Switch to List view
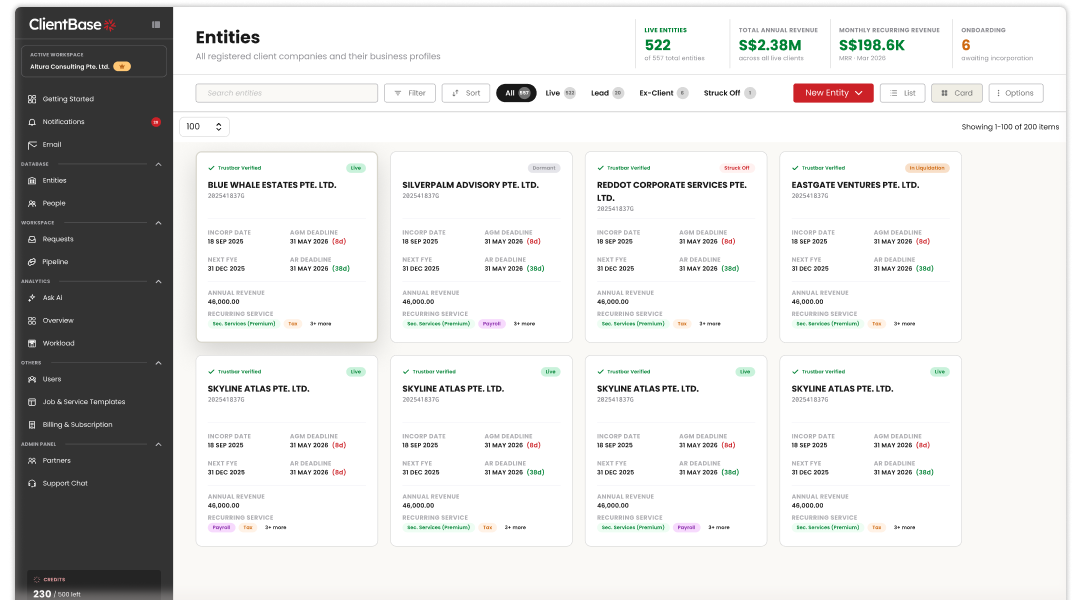 tap(902, 93)
